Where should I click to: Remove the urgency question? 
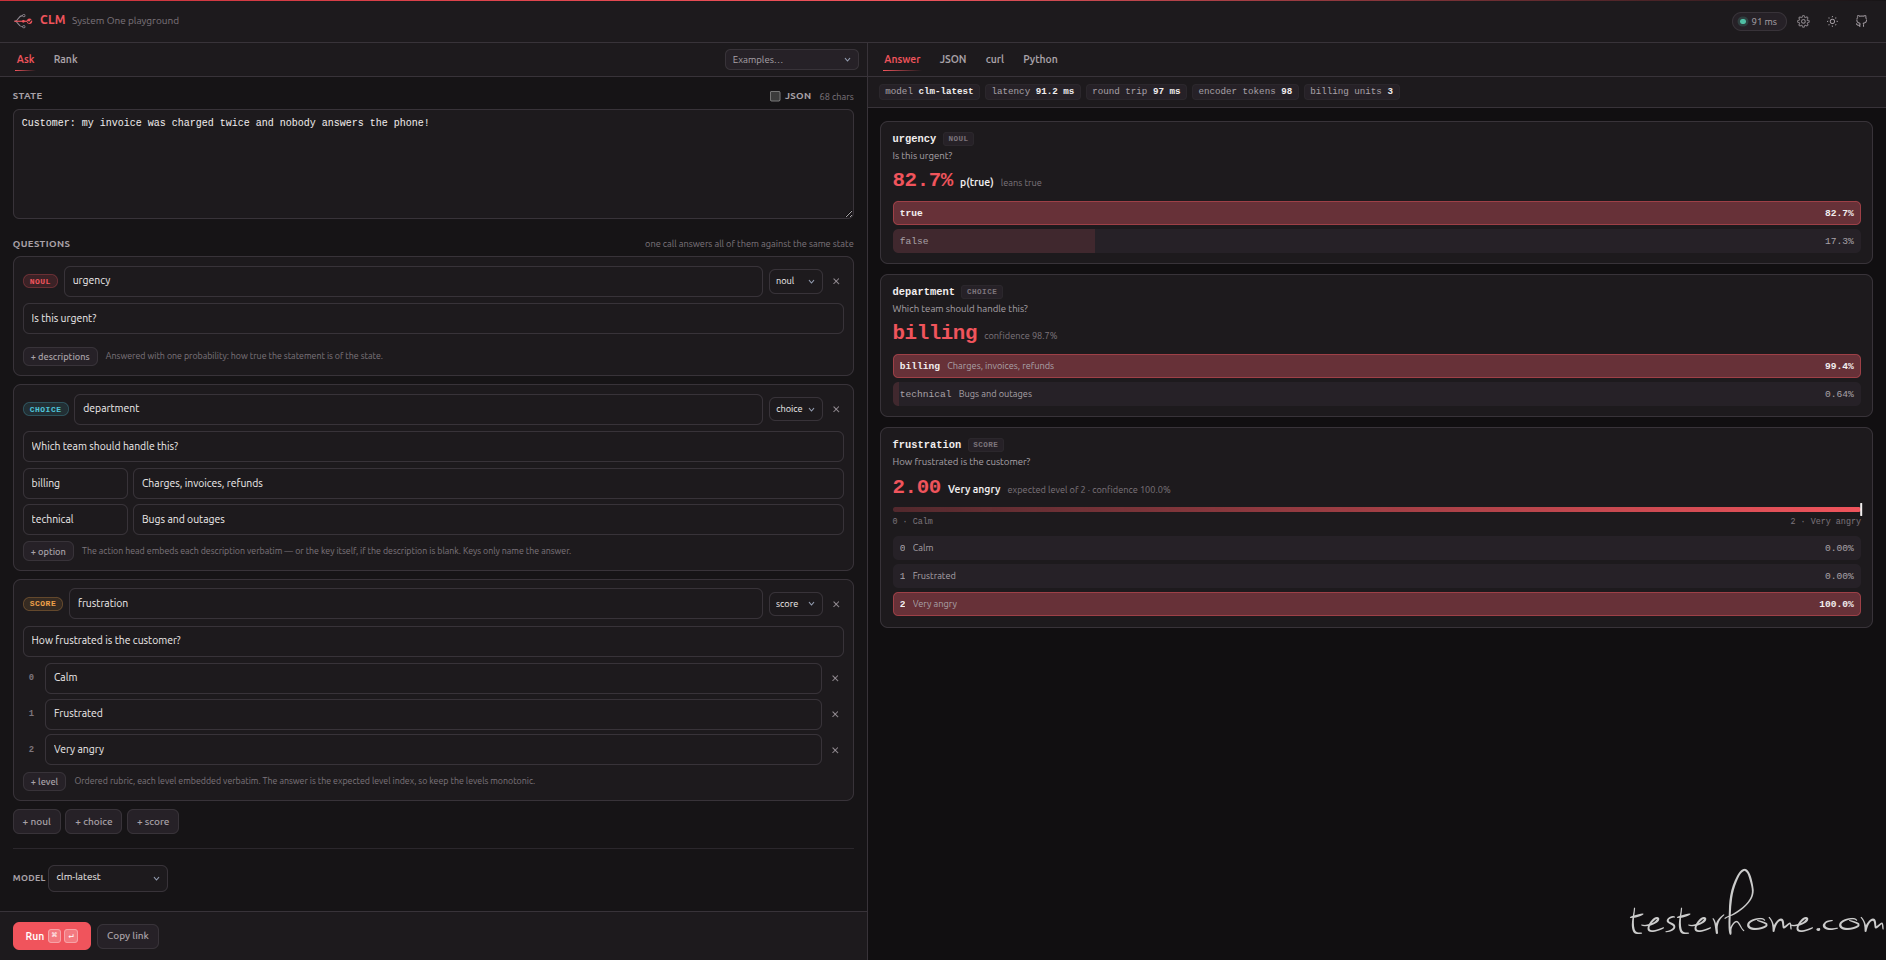click(x=836, y=281)
